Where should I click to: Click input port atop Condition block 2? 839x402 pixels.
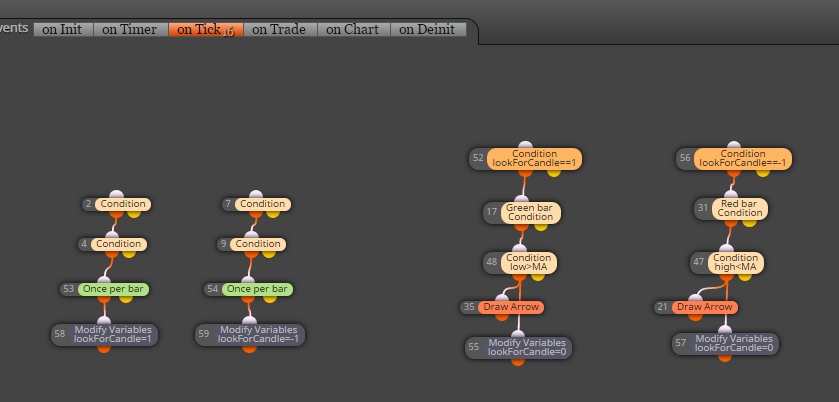click(x=116, y=195)
